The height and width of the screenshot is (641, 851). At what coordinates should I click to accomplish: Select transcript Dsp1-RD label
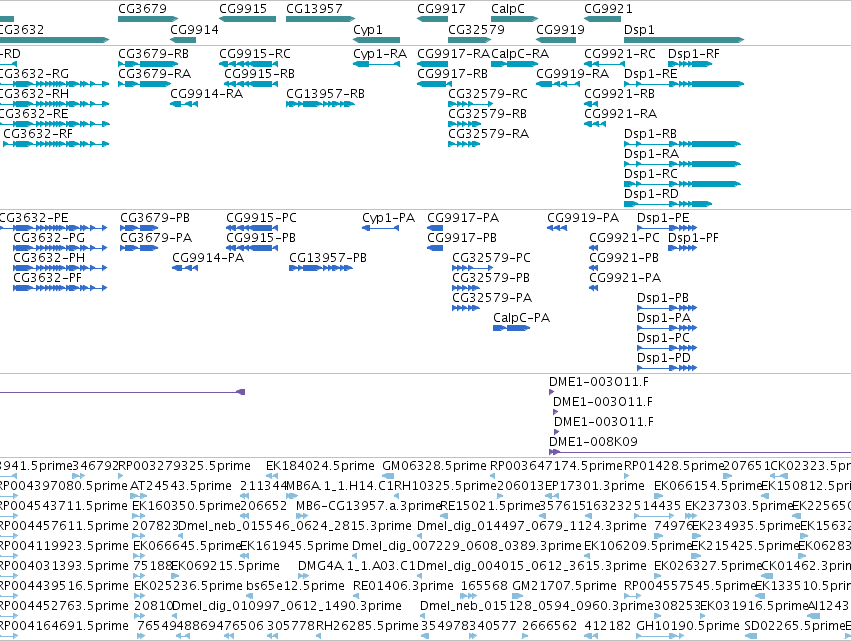click(651, 194)
